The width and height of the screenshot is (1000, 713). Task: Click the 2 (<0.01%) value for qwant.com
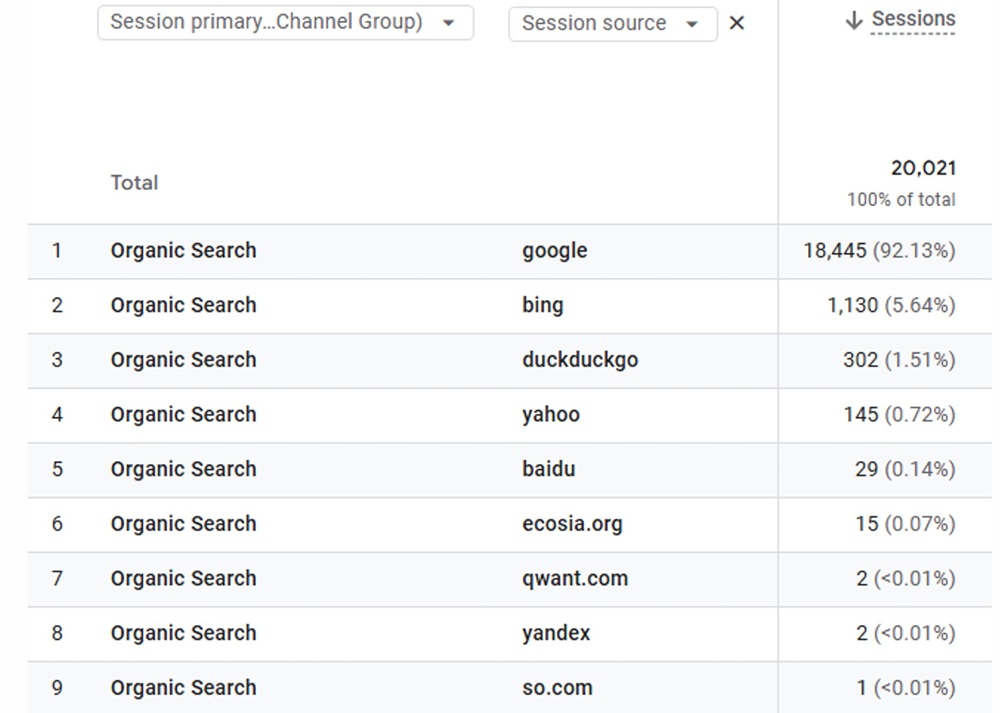click(906, 579)
